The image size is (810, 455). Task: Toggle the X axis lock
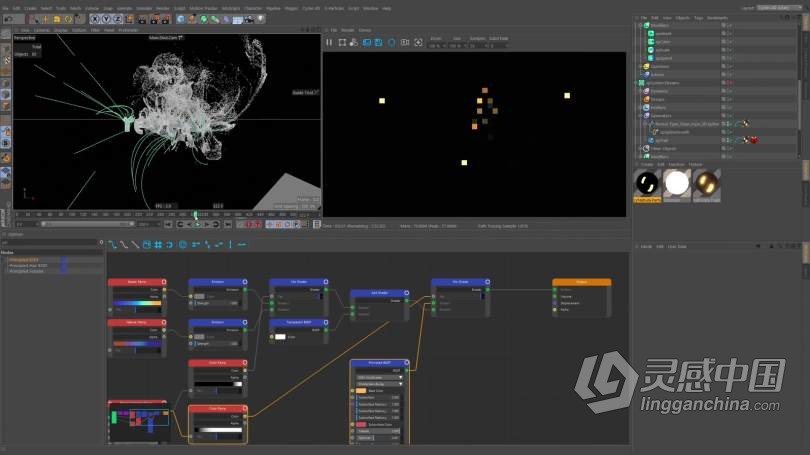pyautogui.click(x=95, y=19)
